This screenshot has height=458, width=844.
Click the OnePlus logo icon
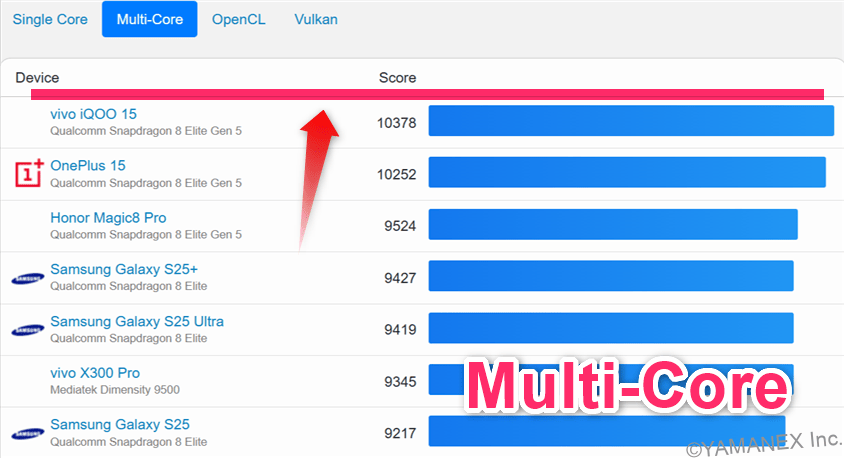point(29,173)
